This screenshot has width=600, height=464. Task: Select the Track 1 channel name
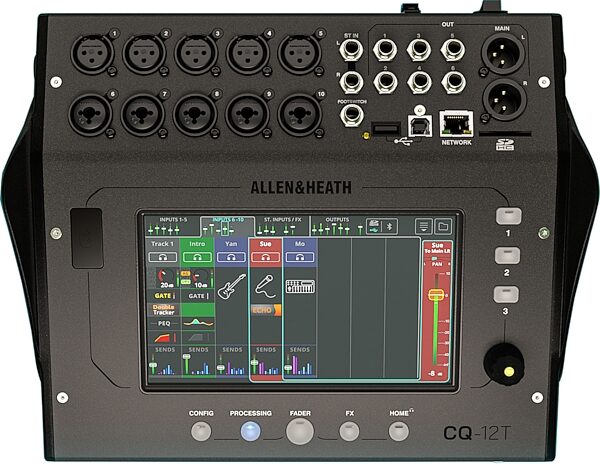[162, 244]
